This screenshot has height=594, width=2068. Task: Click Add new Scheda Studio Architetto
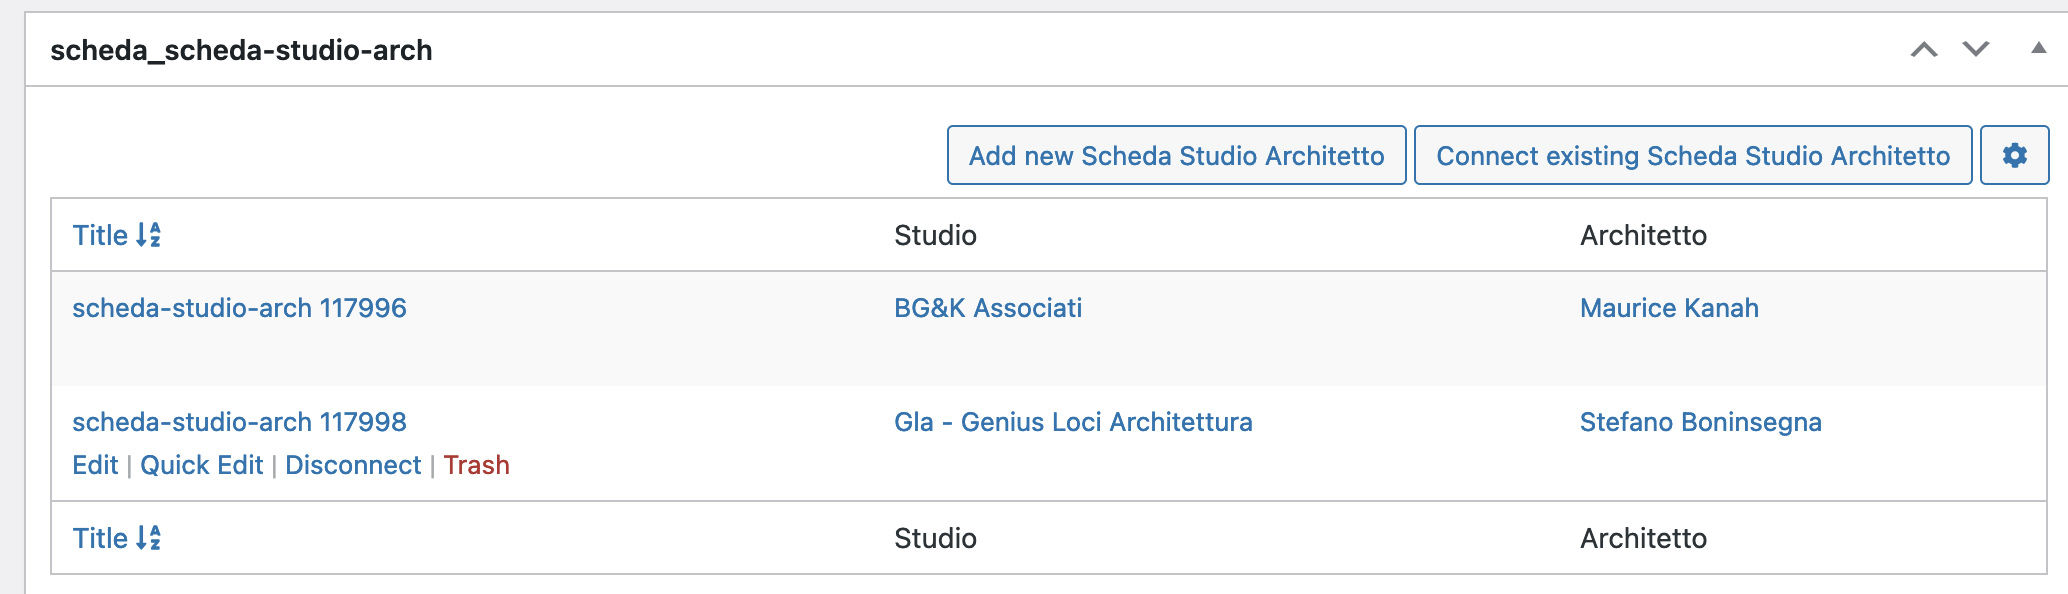(x=1176, y=155)
